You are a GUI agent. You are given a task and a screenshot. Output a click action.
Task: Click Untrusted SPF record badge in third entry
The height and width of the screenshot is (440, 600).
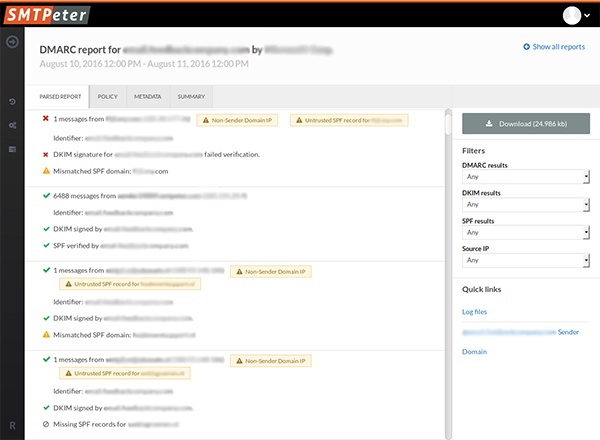[130, 284]
